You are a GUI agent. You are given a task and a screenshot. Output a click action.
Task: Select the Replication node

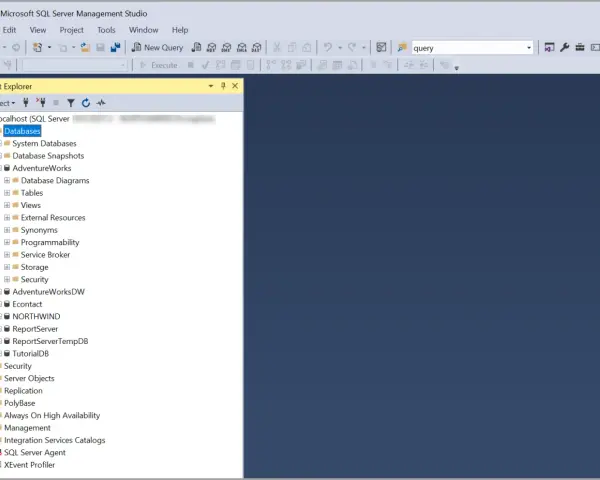click(23, 390)
